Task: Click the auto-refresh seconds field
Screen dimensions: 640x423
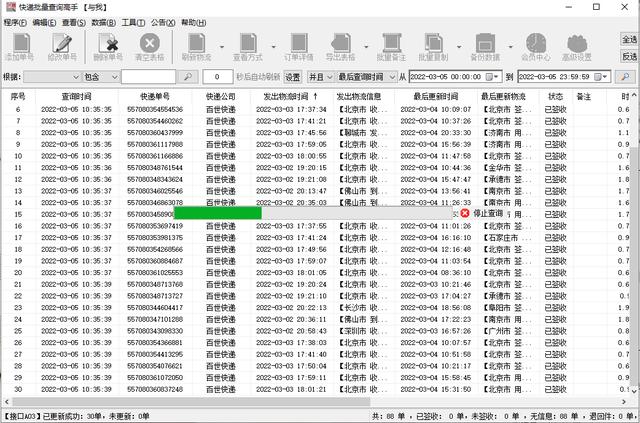Action: pyautogui.click(x=218, y=77)
